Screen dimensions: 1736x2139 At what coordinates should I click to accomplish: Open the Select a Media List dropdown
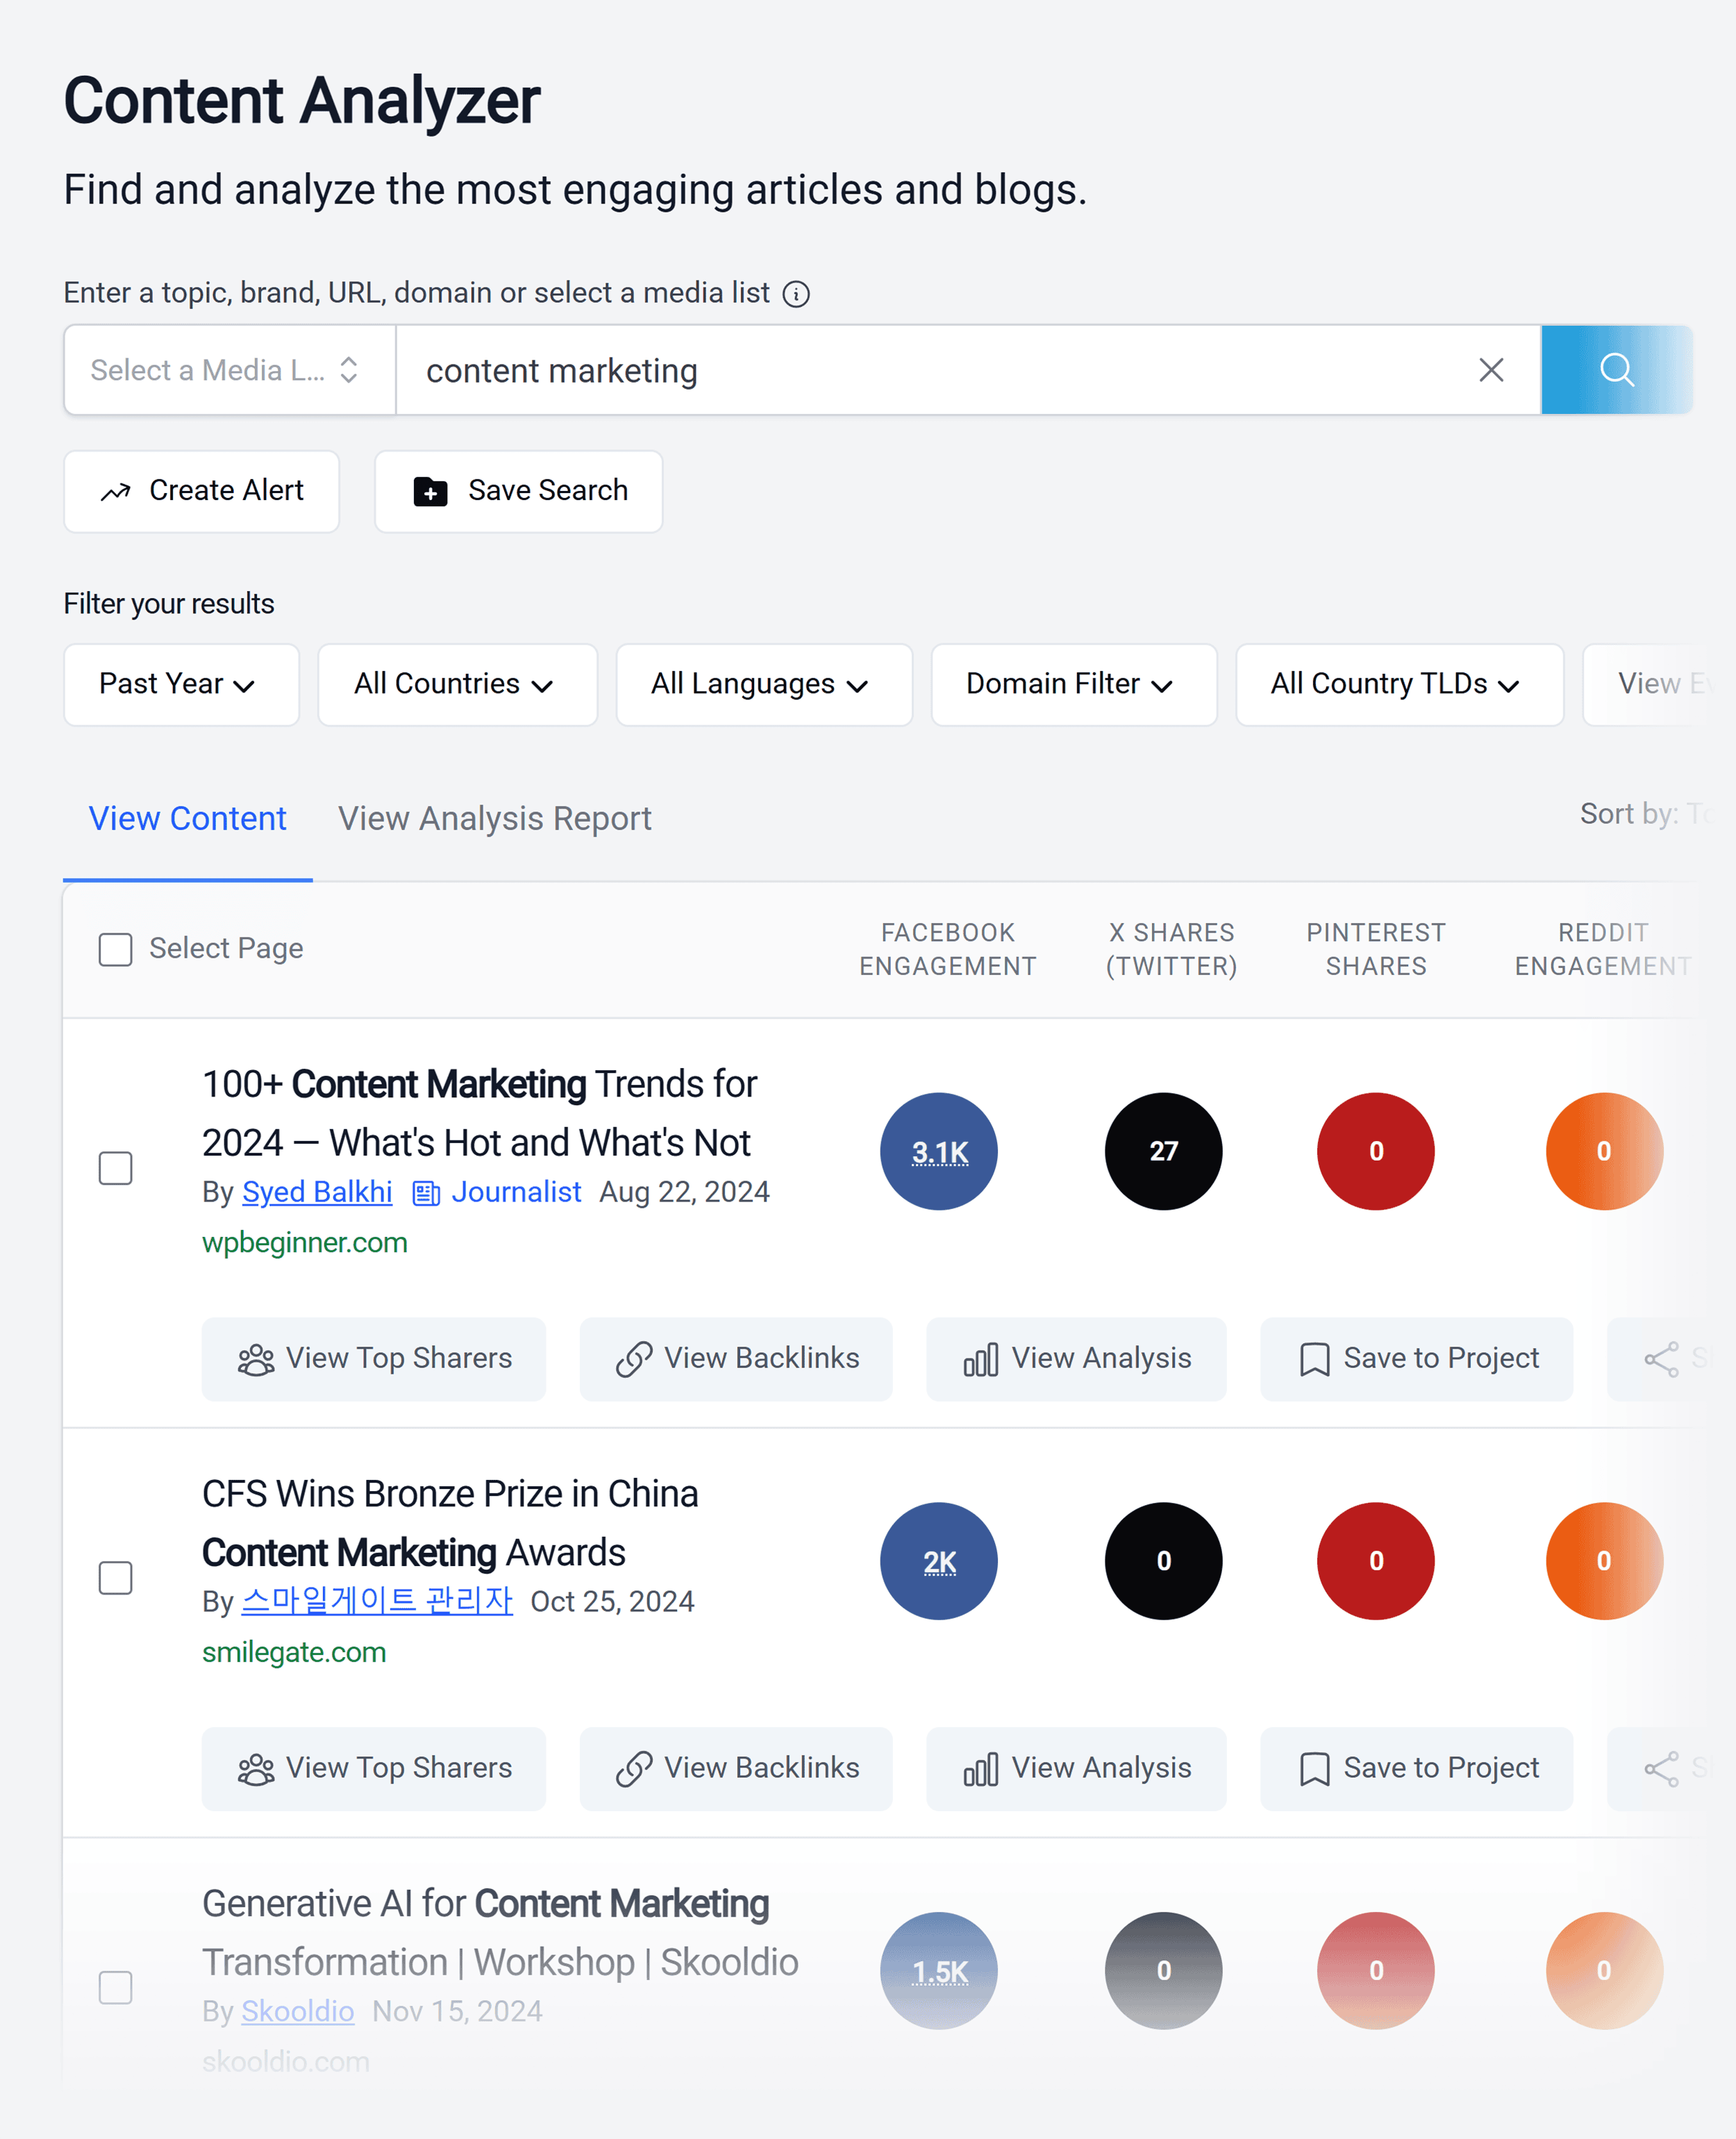coord(228,370)
